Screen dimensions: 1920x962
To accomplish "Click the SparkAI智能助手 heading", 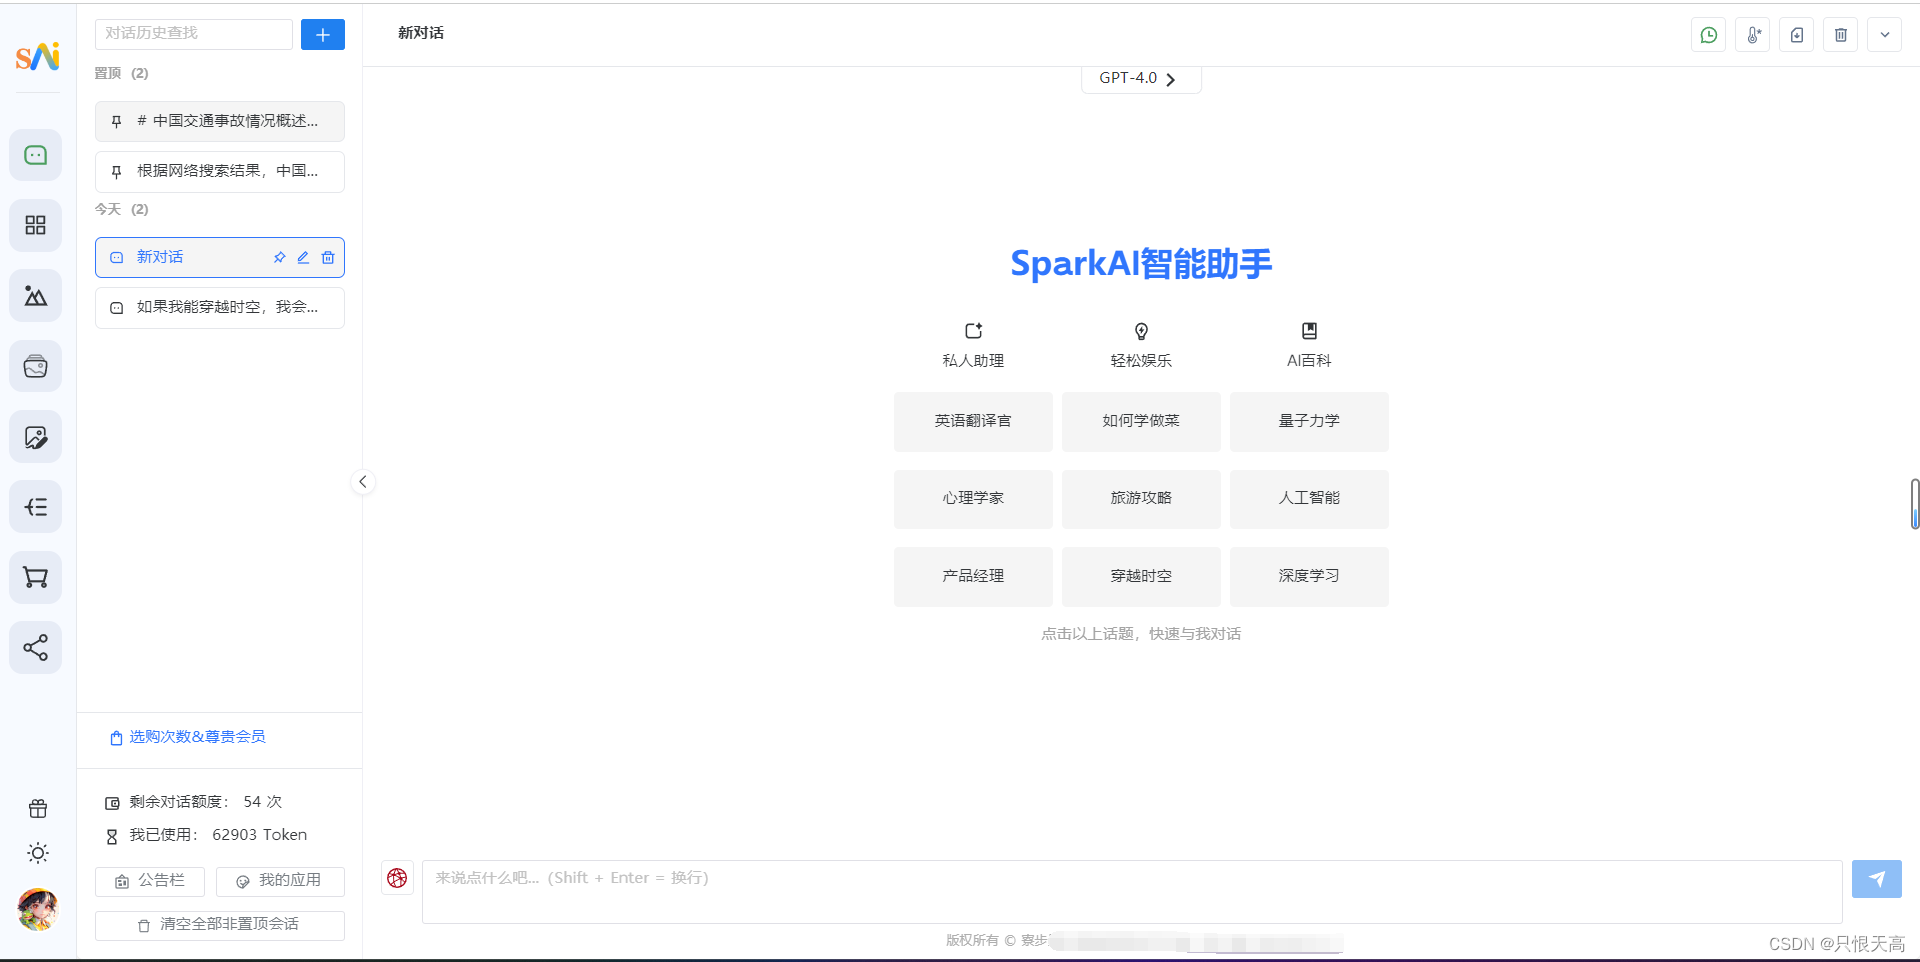I will click(x=1141, y=264).
